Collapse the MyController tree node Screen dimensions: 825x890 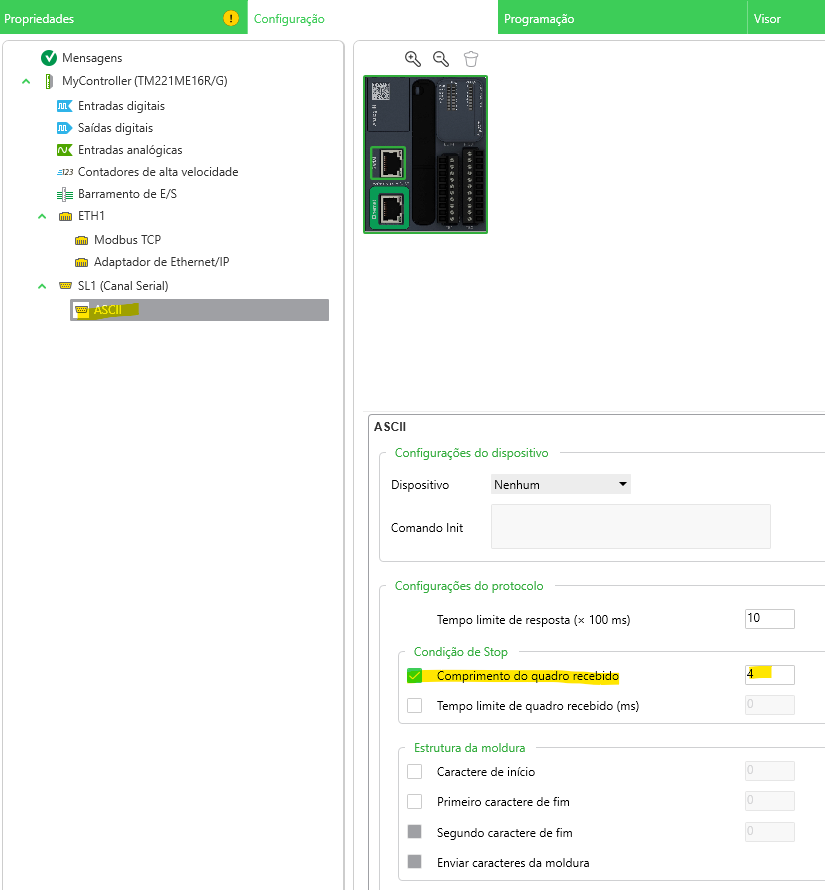coord(26,81)
